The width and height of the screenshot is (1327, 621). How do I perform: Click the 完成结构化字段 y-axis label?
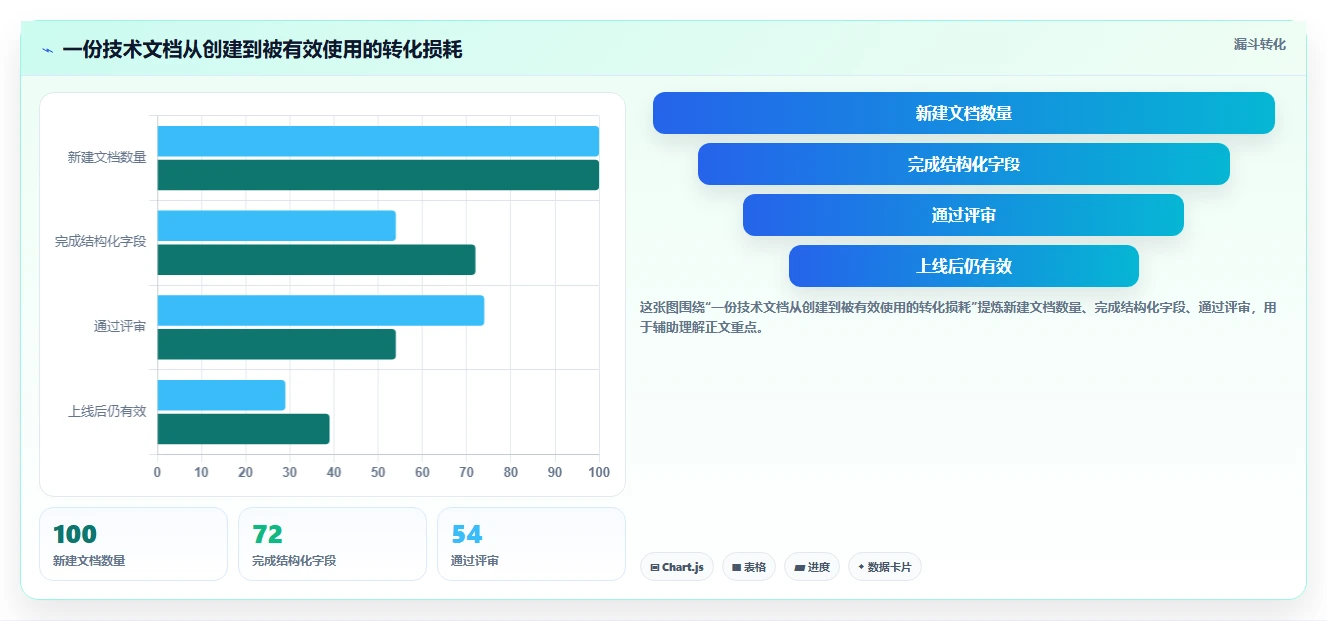(x=100, y=242)
